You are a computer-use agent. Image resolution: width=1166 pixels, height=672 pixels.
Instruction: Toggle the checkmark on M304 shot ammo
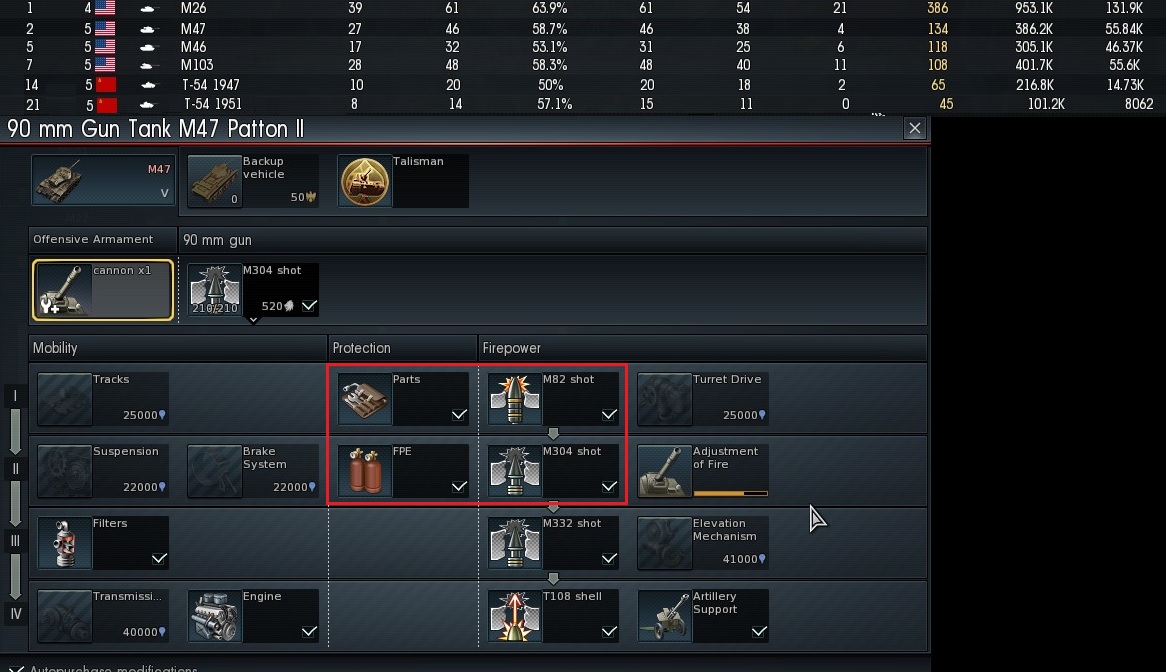pyautogui.click(x=309, y=306)
